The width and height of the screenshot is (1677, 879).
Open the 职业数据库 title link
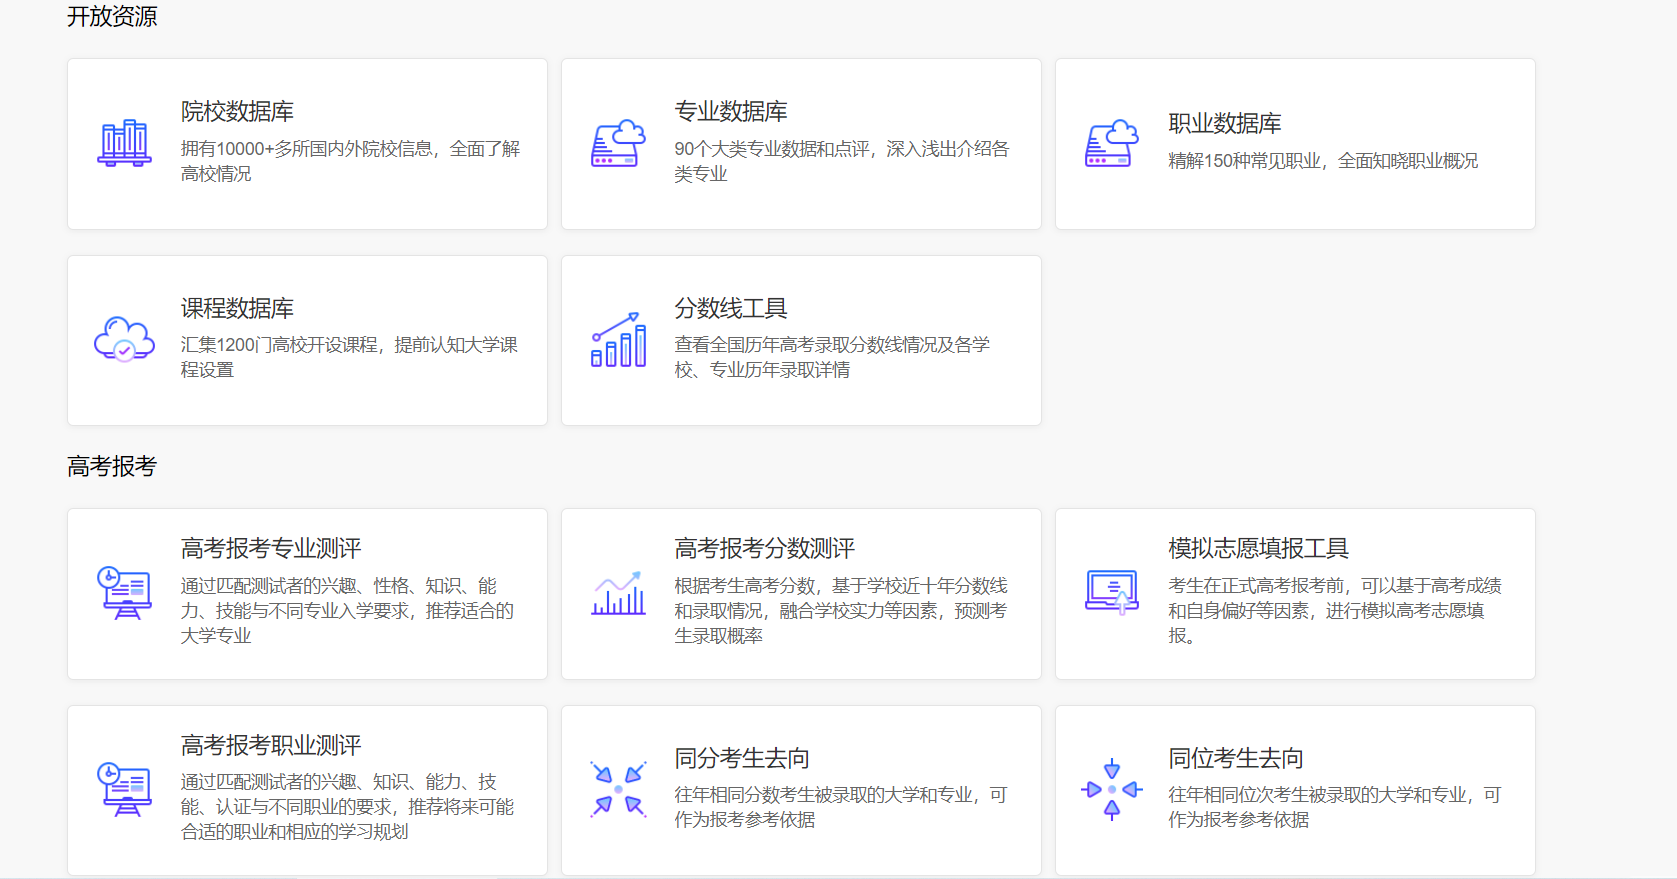[1225, 124]
